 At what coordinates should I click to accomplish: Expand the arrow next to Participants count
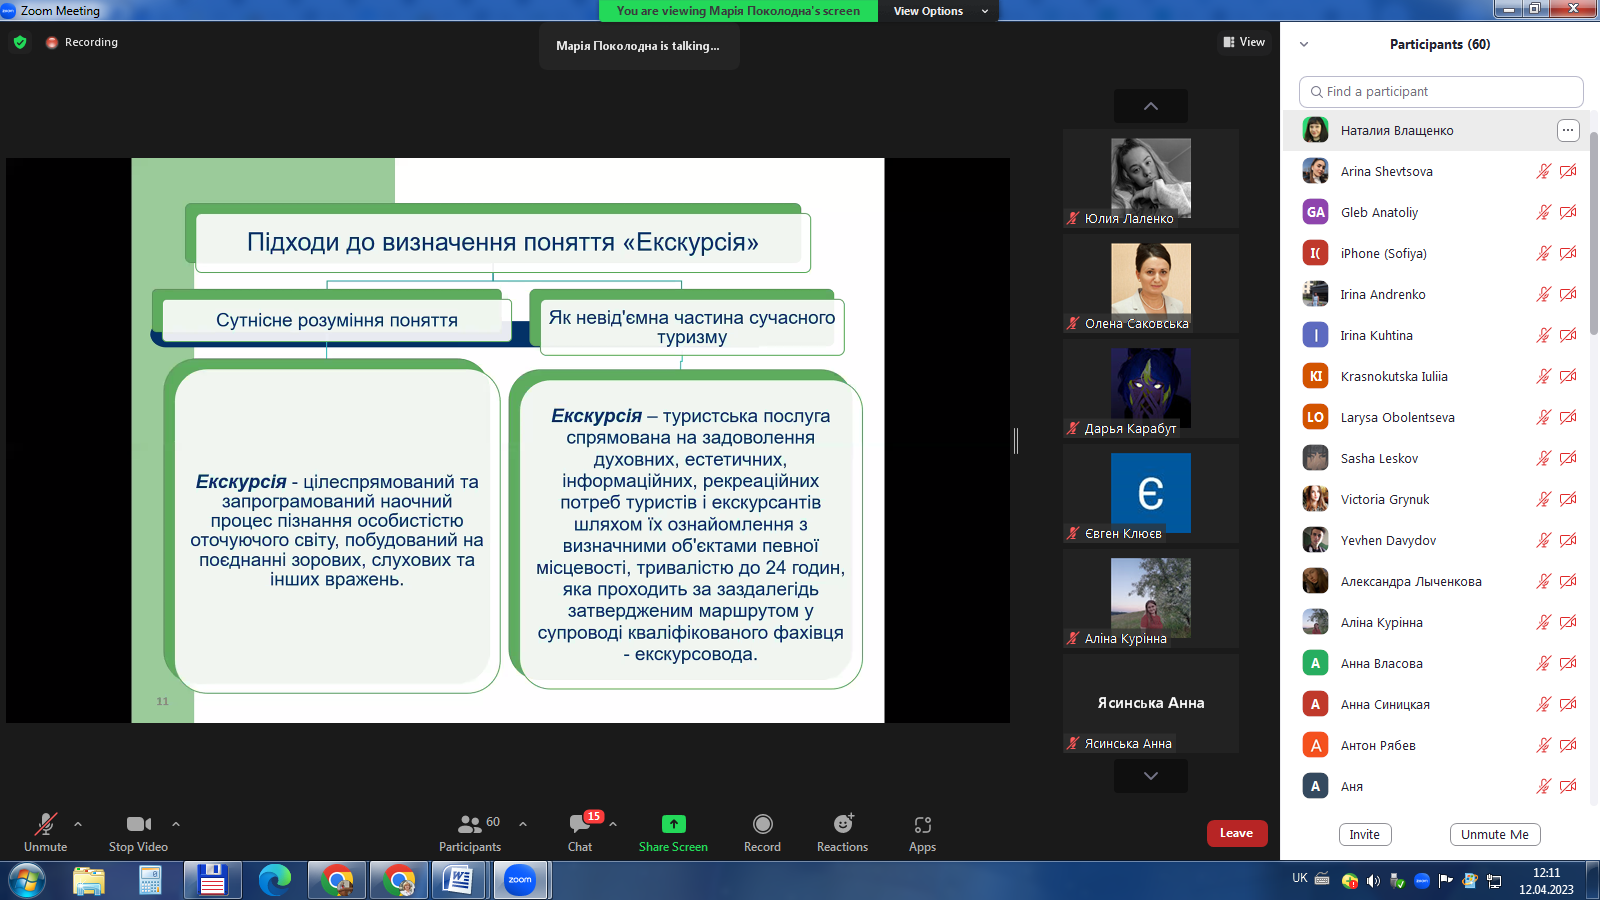523,824
